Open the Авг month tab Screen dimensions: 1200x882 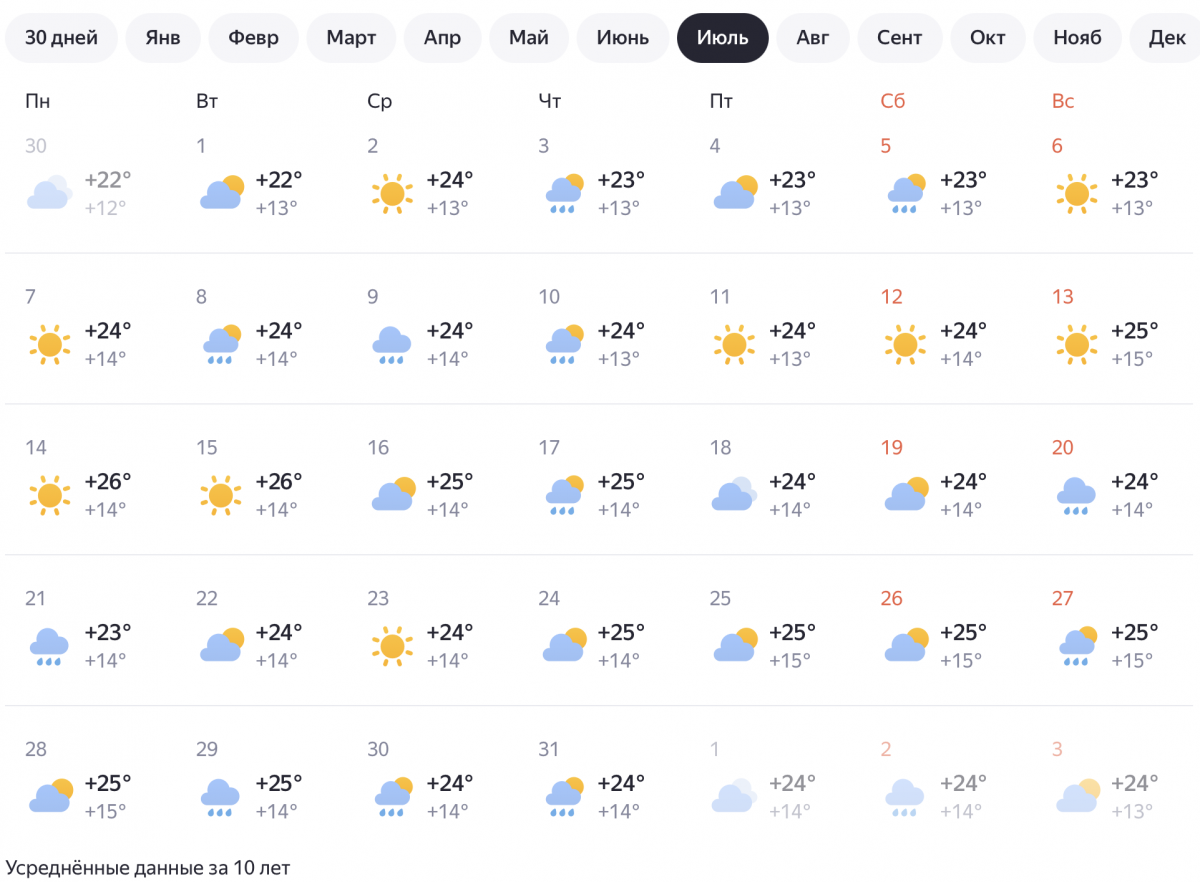812,38
